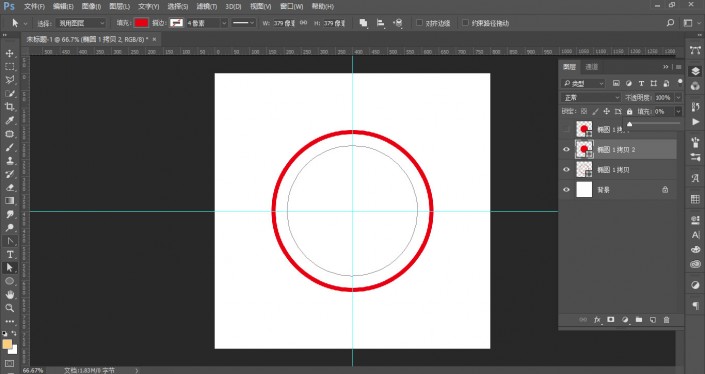Open the 文件(F) menu
The width and height of the screenshot is (705, 374).
click(x=34, y=6)
